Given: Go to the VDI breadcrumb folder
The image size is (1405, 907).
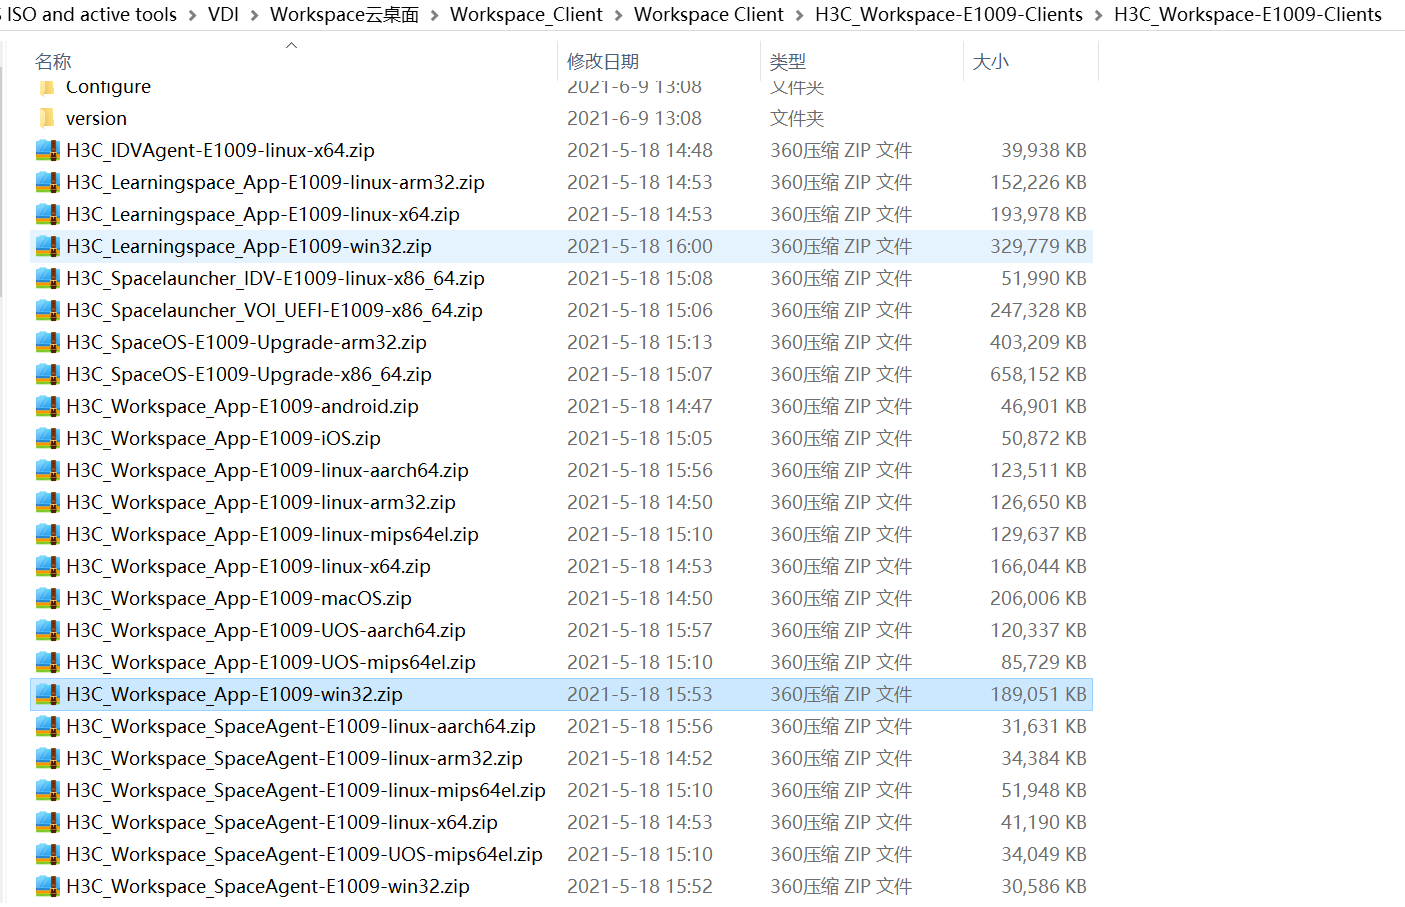Looking at the screenshot, I should 223,15.
